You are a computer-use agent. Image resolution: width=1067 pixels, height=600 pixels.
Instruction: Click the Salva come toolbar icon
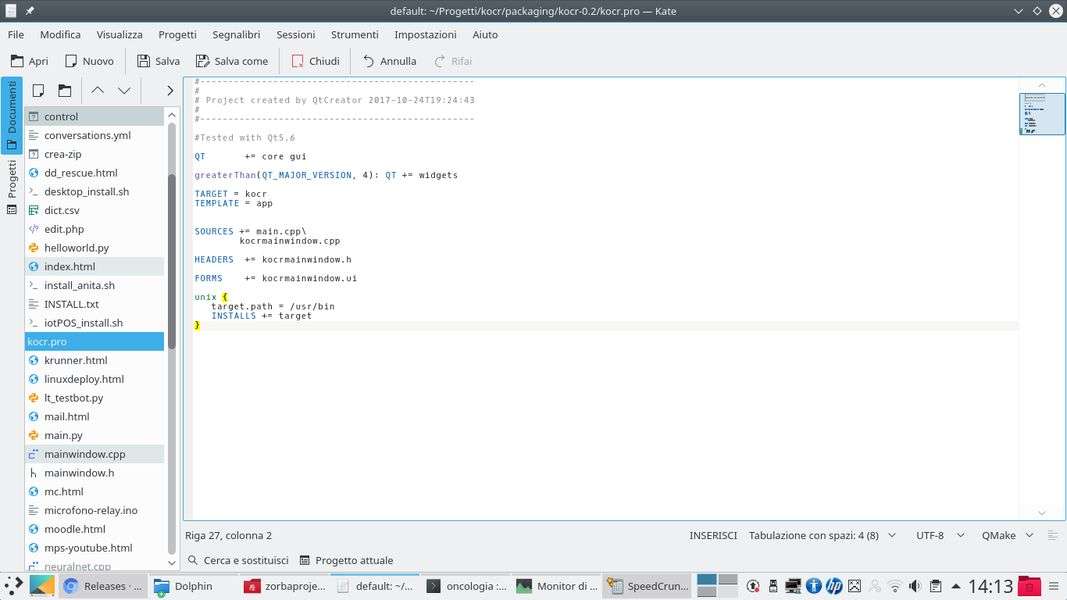point(203,61)
